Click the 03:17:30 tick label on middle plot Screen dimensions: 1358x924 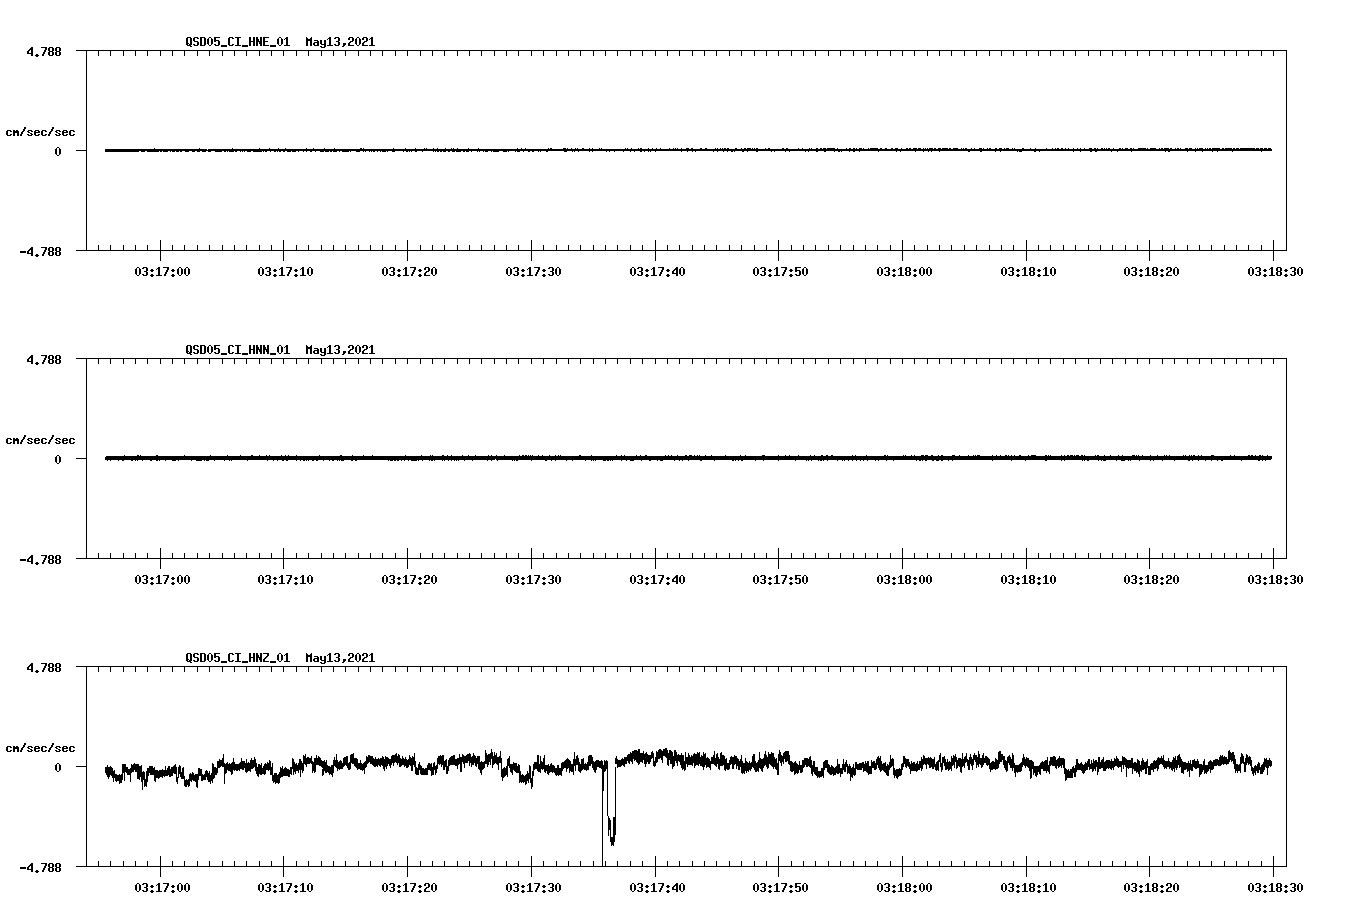pos(531,577)
